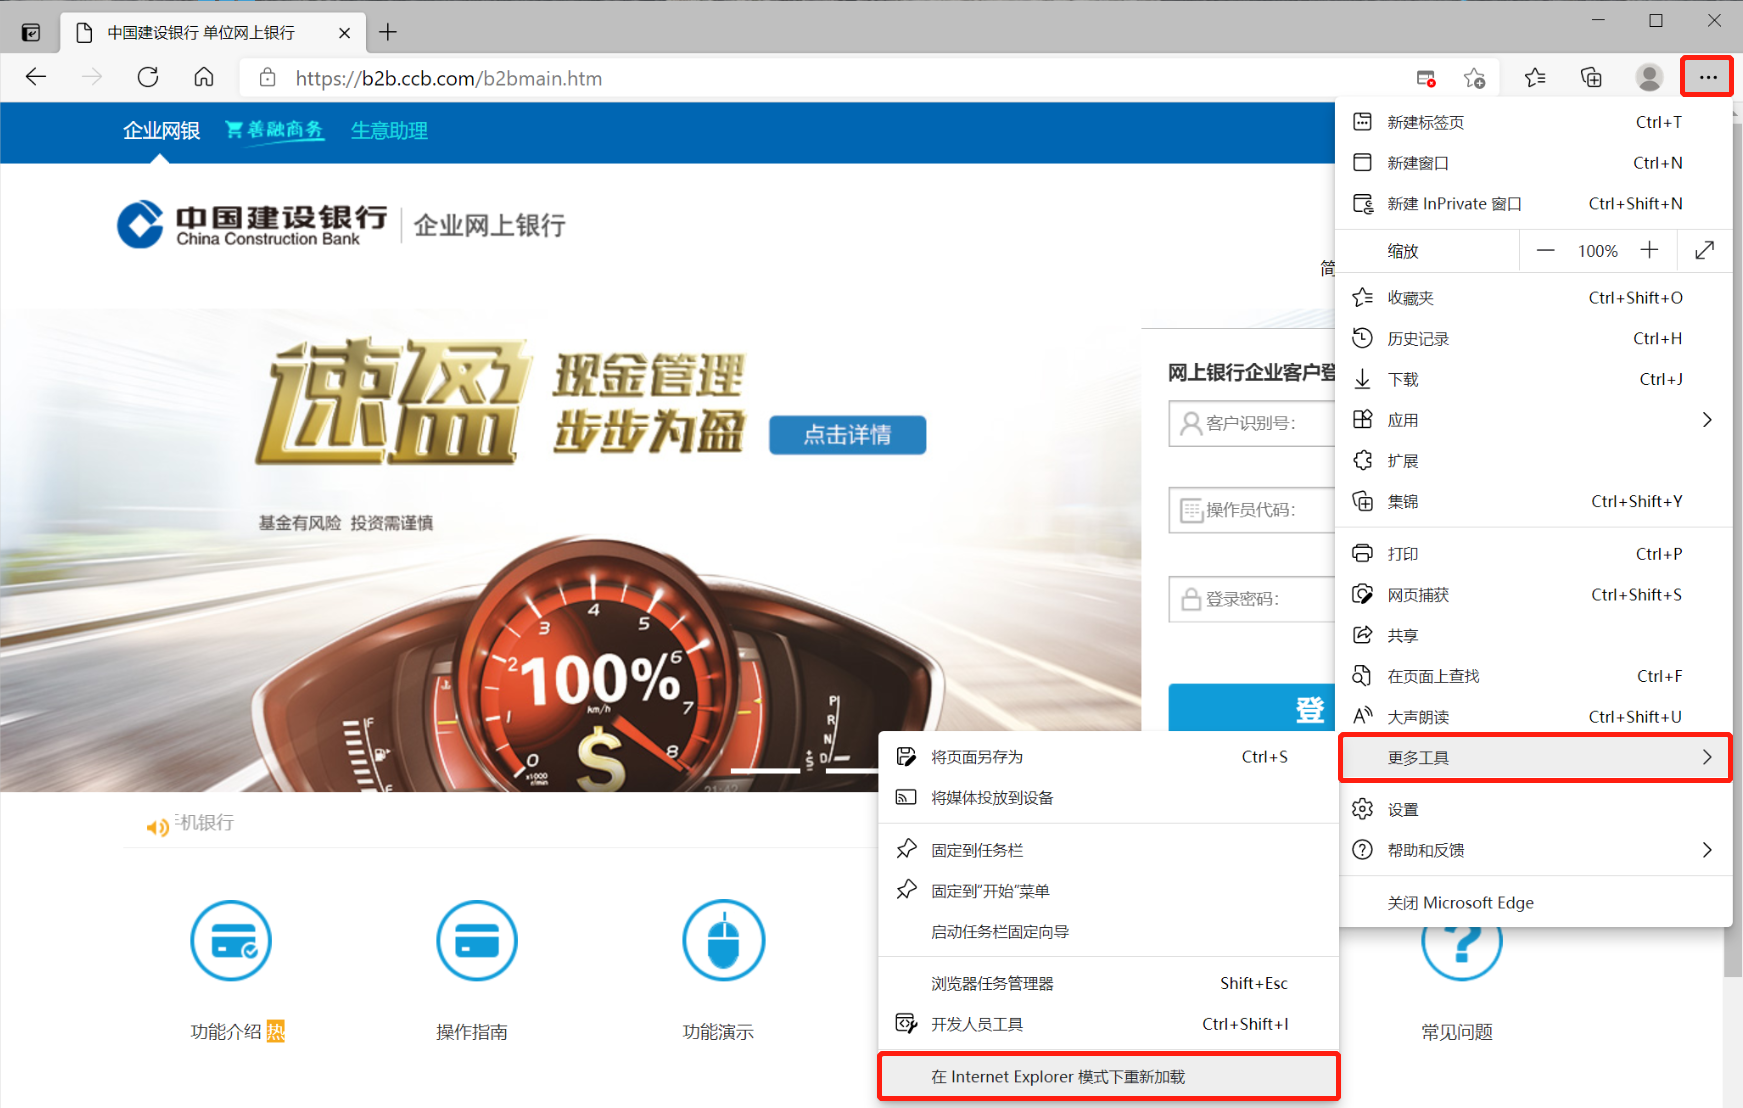Open the Collections toolbar icon

click(x=1591, y=77)
